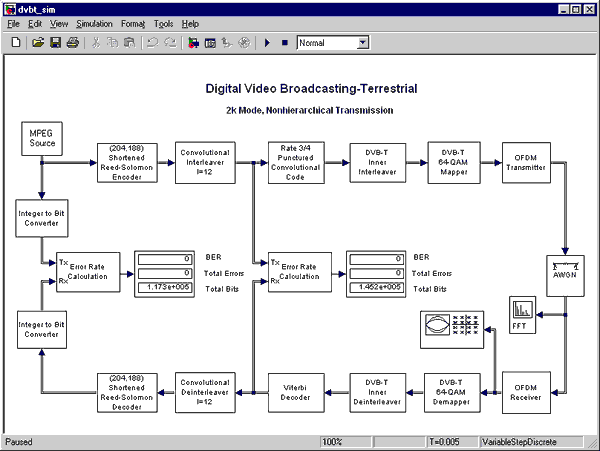
Task: Click the 2k Mode, Nonhierarchical Transmission subtitle
Action: point(310,111)
